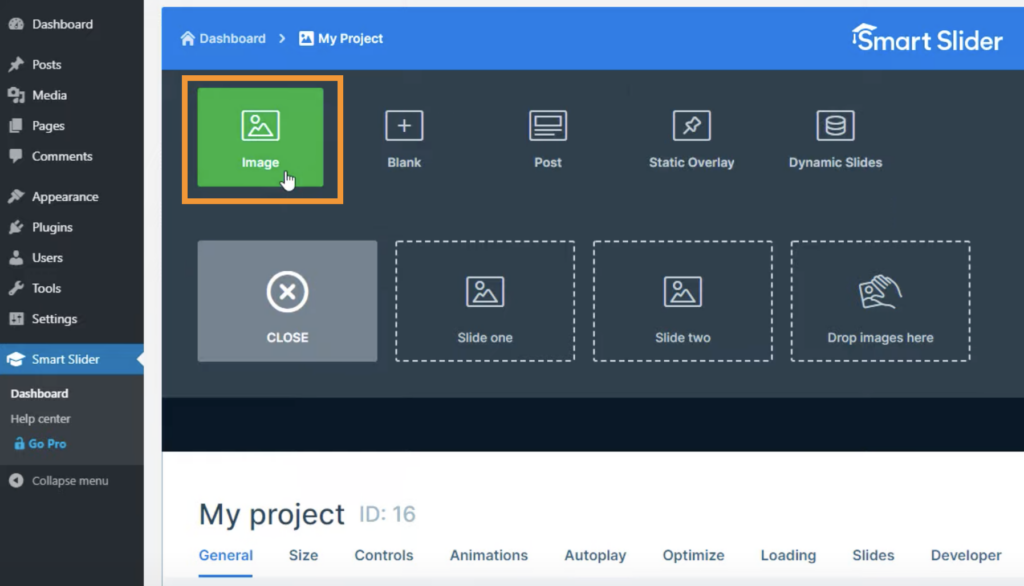Click the Go Pro link
1024x586 pixels.
[47, 444]
